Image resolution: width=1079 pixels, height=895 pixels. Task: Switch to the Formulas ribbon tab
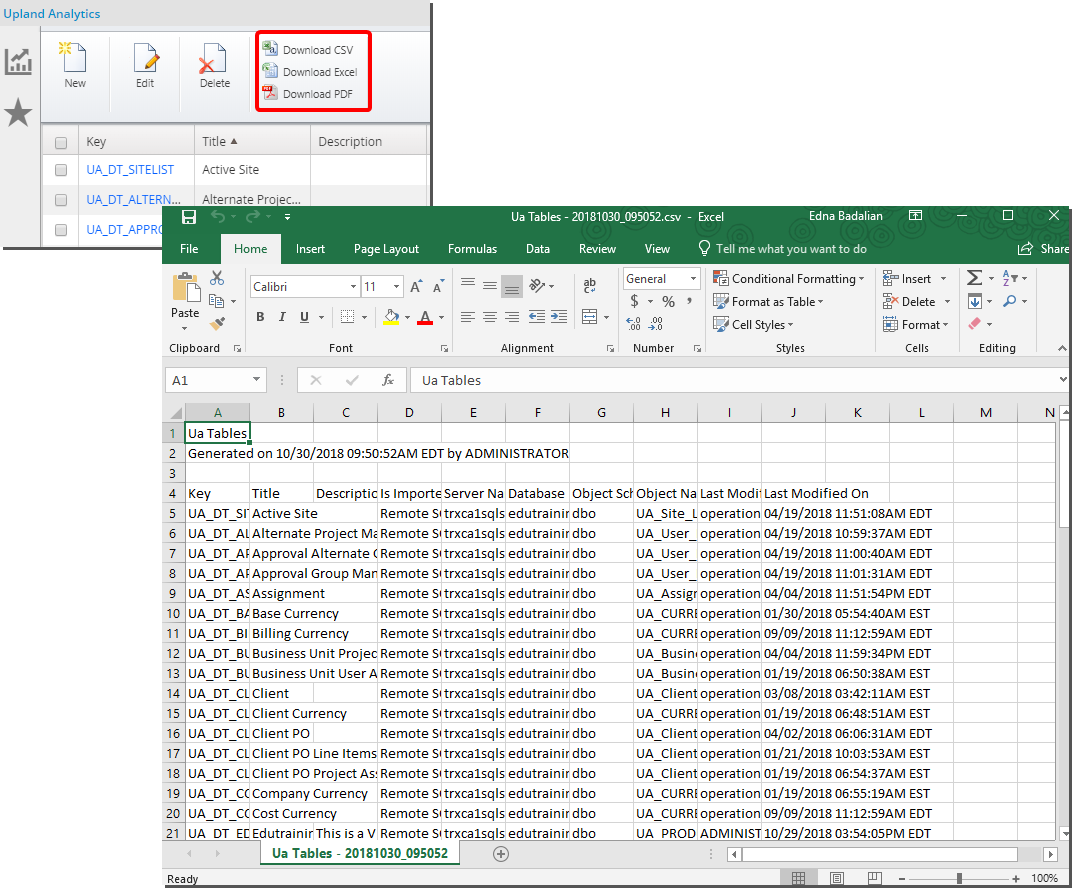pos(472,249)
